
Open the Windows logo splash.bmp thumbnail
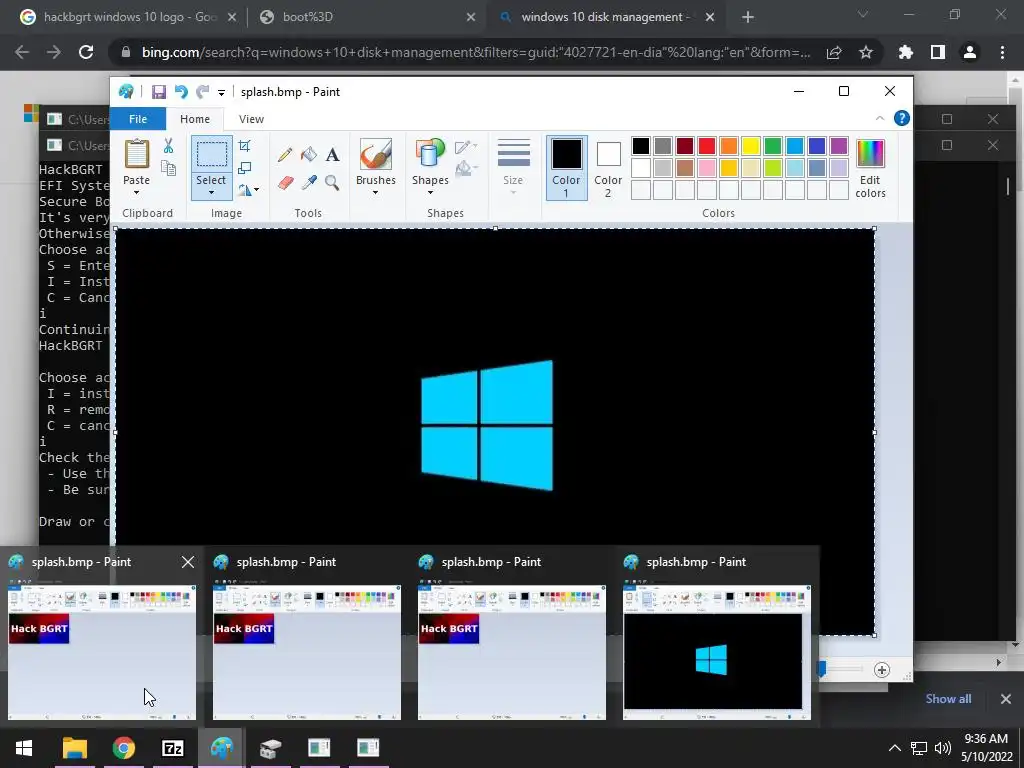pyautogui.click(x=716, y=652)
